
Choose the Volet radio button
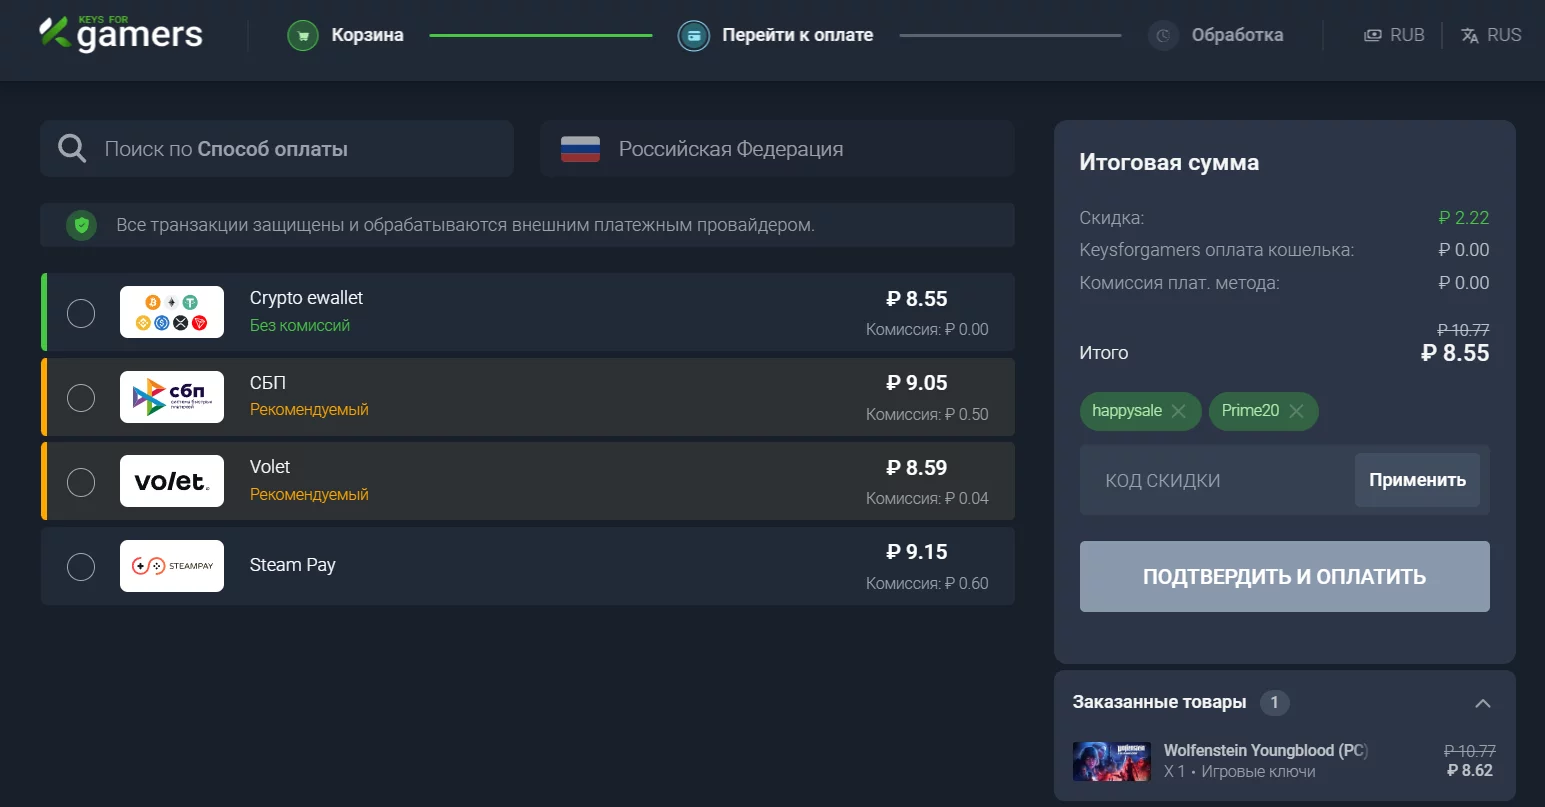pos(81,482)
